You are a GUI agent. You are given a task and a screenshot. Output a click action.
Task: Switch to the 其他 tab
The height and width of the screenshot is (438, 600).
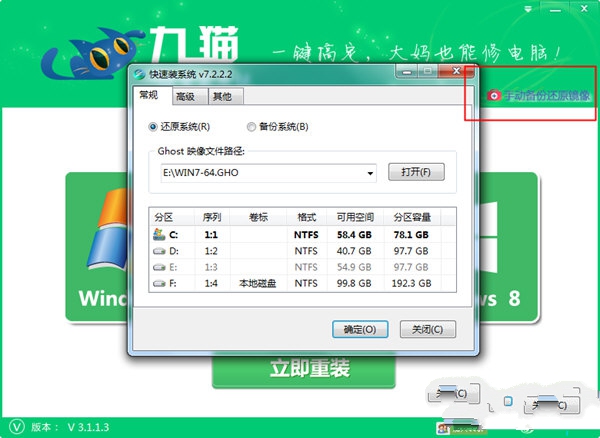click(x=223, y=97)
